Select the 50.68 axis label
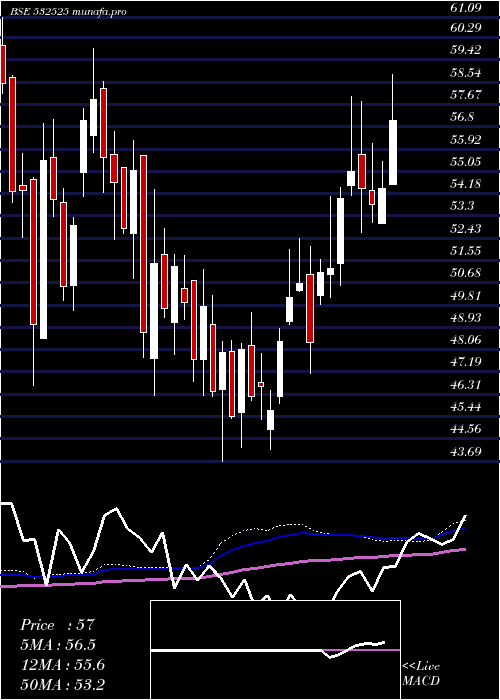This screenshot has width=500, height=700. (466, 273)
